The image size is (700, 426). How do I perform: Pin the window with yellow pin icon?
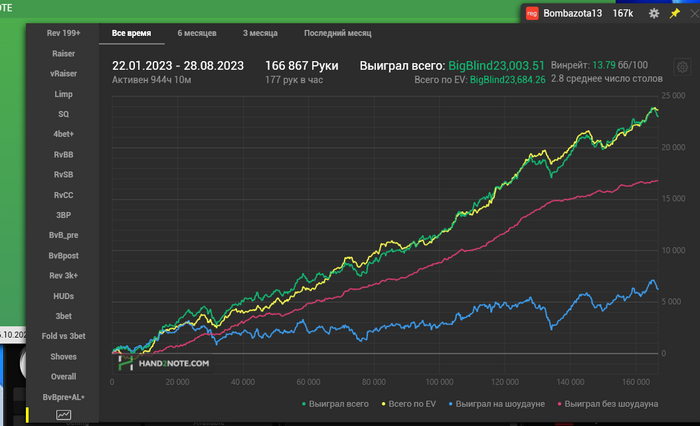(675, 13)
